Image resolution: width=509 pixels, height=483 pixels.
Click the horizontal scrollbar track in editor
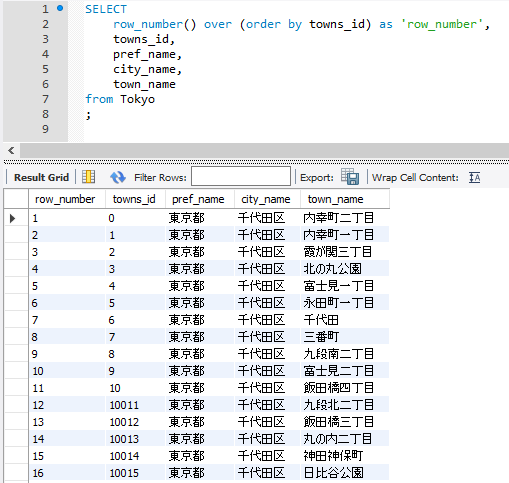coord(264,151)
